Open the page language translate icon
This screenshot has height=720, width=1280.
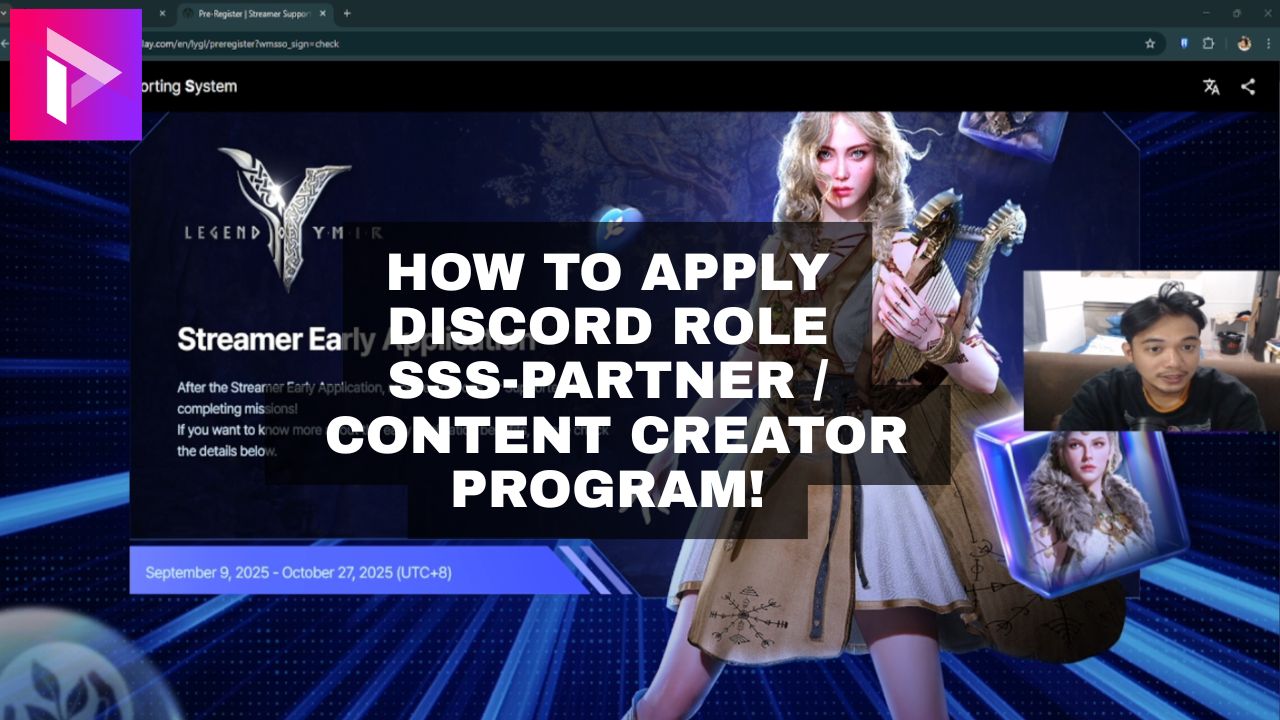(x=1212, y=87)
